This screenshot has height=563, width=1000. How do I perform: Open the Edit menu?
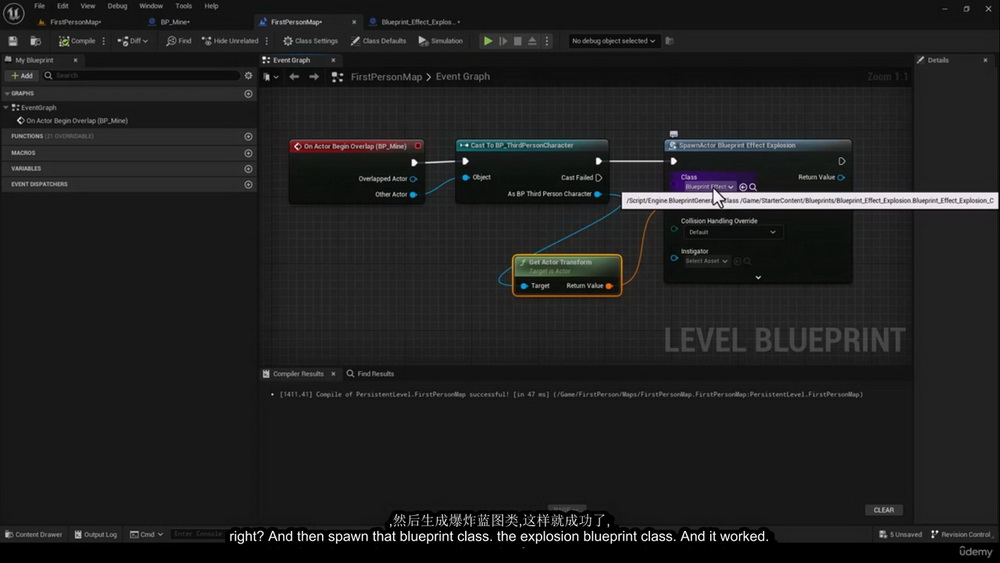(x=62, y=6)
